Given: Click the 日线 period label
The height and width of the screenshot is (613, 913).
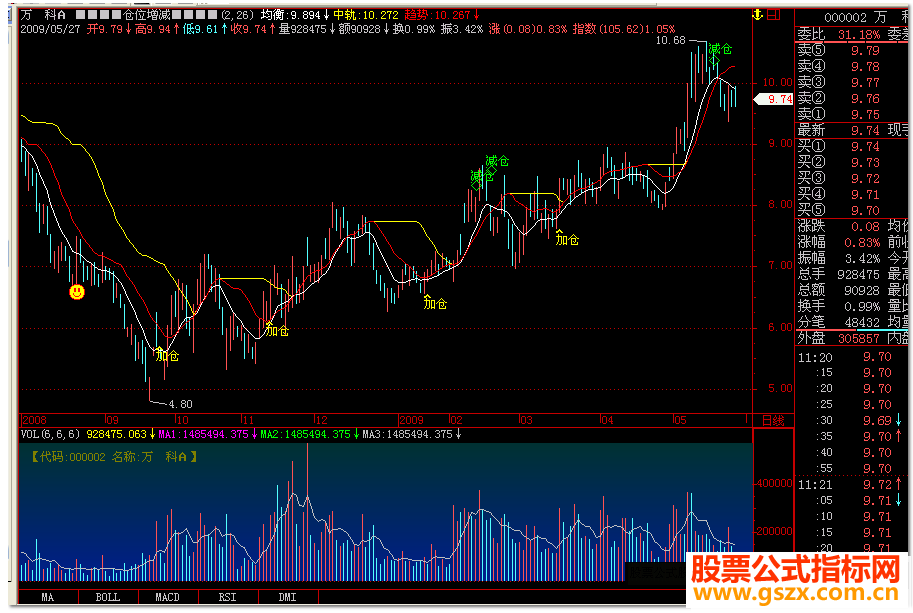Looking at the screenshot, I should (773, 420).
